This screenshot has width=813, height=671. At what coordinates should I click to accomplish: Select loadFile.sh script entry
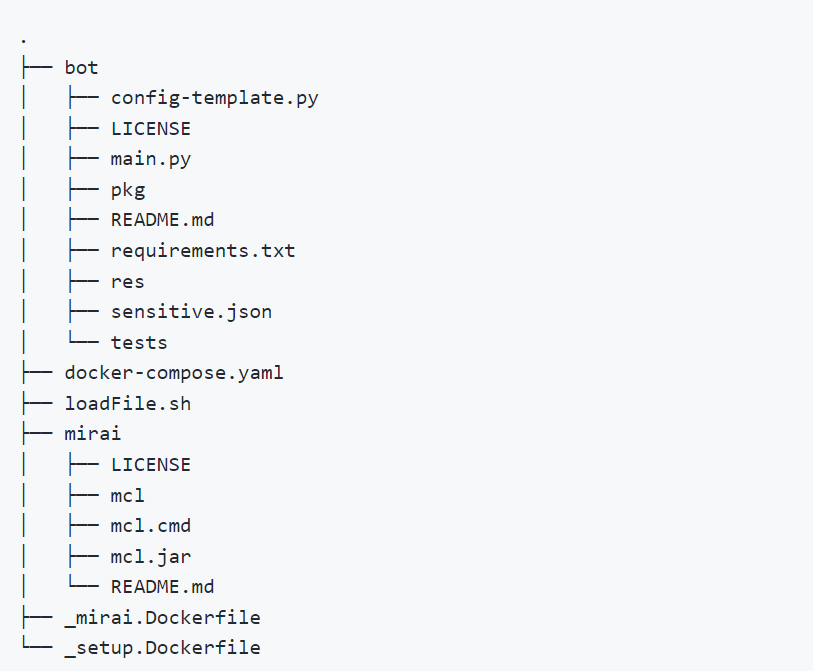coord(127,403)
